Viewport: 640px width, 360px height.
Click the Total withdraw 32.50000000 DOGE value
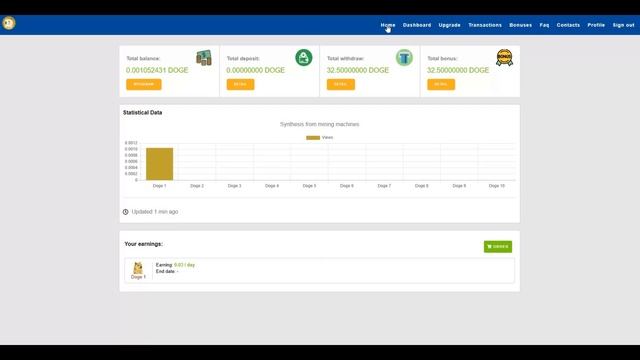tap(358, 70)
